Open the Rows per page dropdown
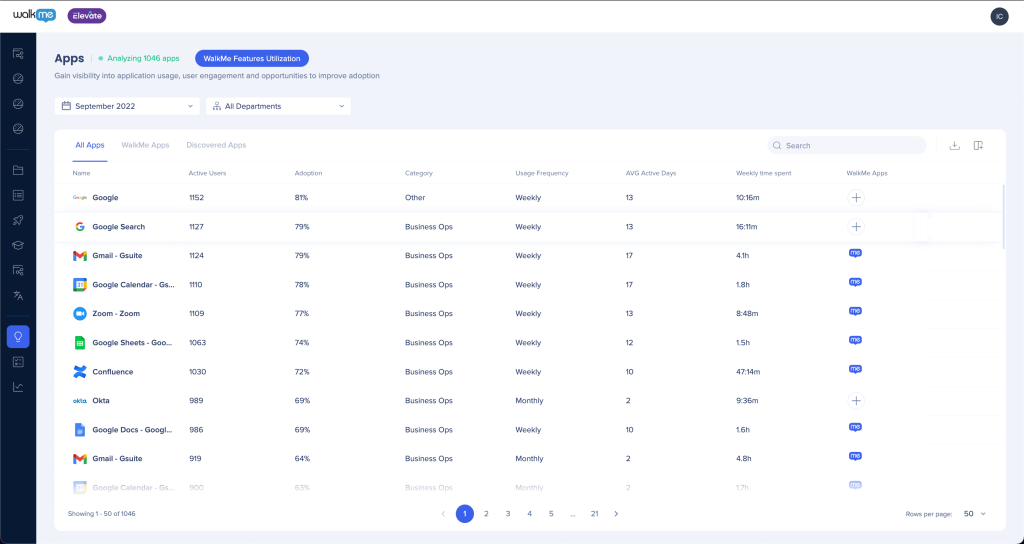1024x544 pixels. [x=974, y=513]
